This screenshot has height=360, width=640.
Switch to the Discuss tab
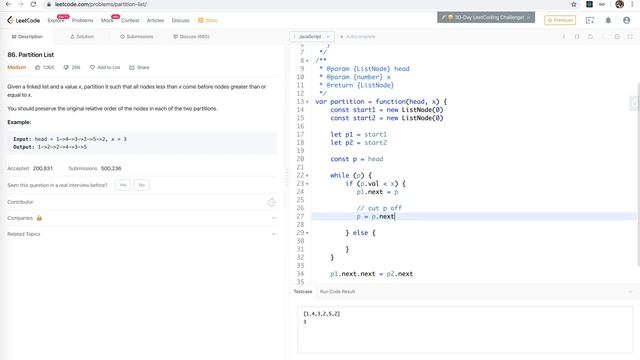tap(191, 37)
